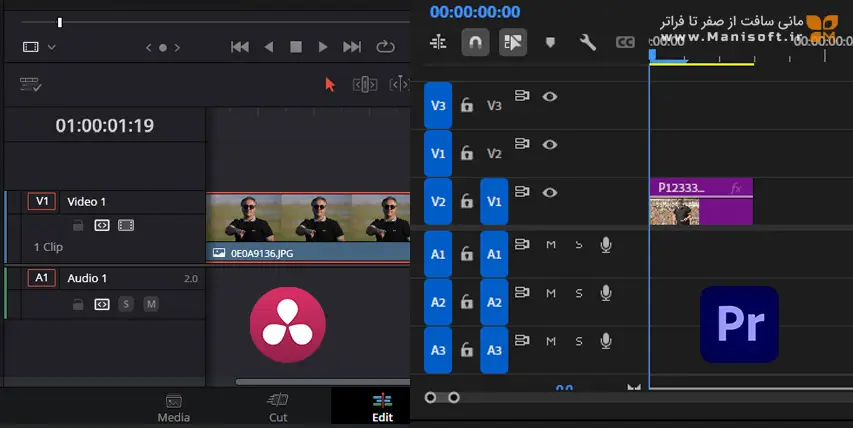Jump to first frame in DaVinci transport
Image resolution: width=853 pixels, height=428 pixels.
(240, 47)
